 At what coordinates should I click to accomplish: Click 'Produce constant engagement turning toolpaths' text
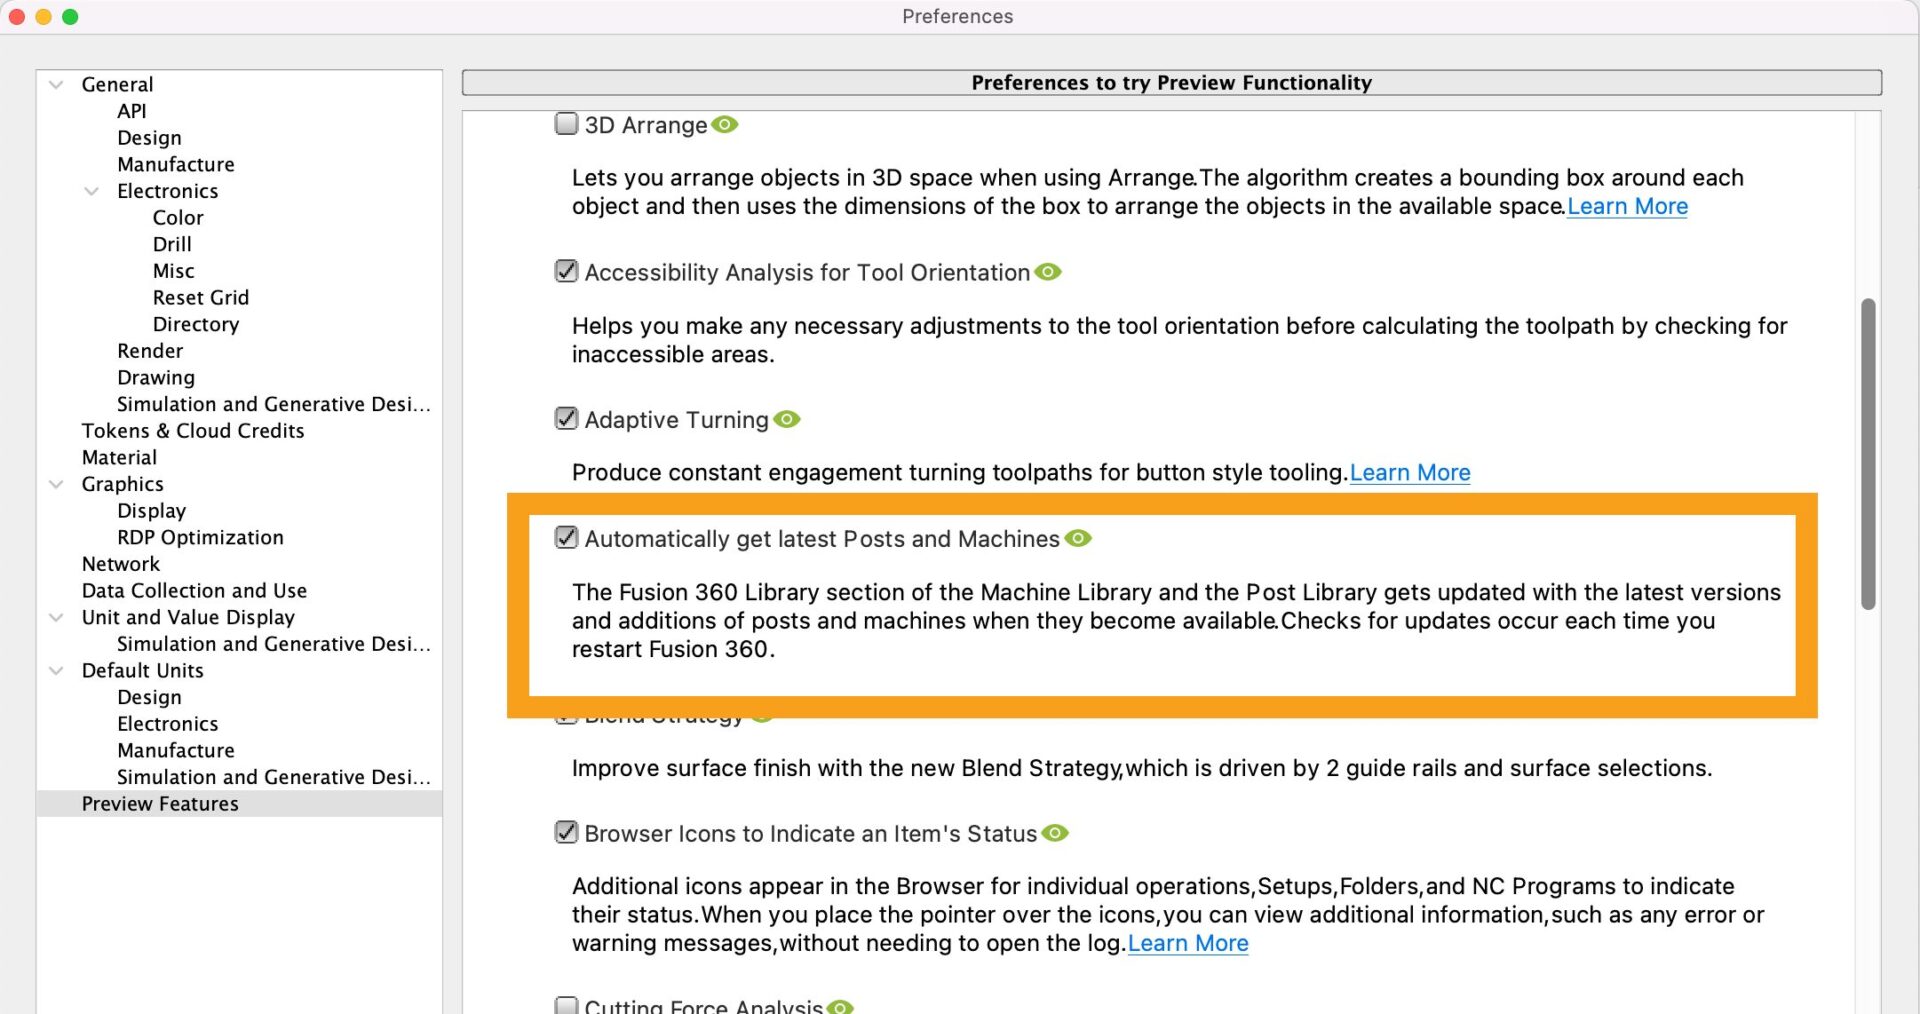[960, 472]
